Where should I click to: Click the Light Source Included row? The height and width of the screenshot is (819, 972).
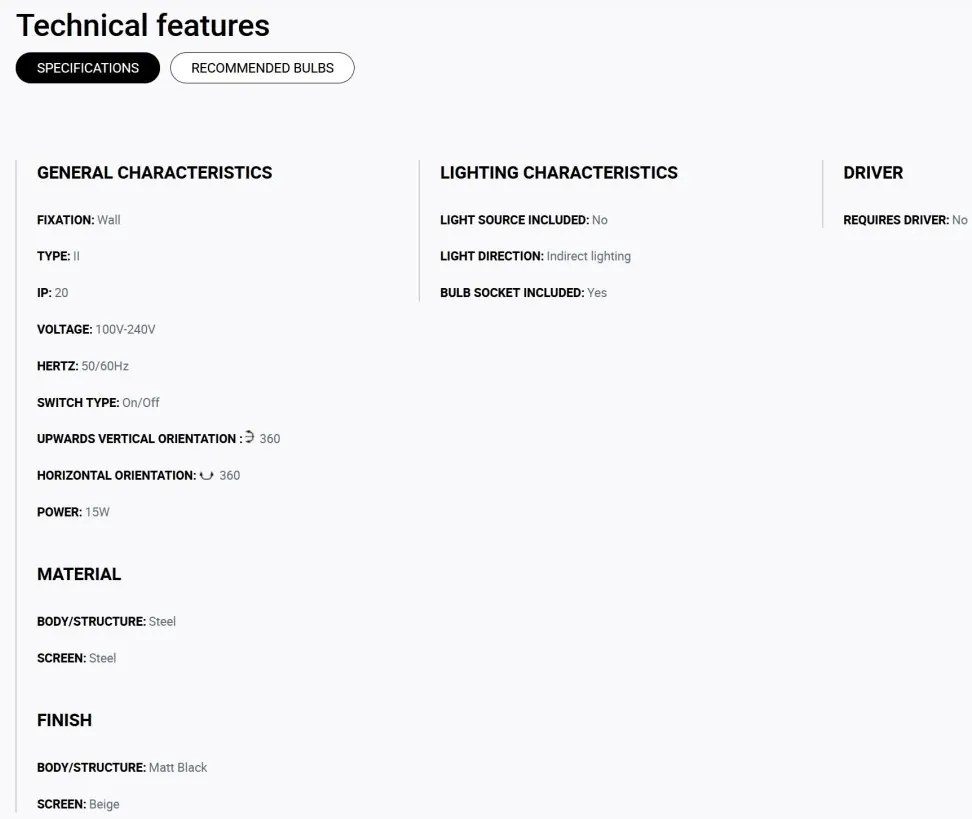(x=524, y=220)
